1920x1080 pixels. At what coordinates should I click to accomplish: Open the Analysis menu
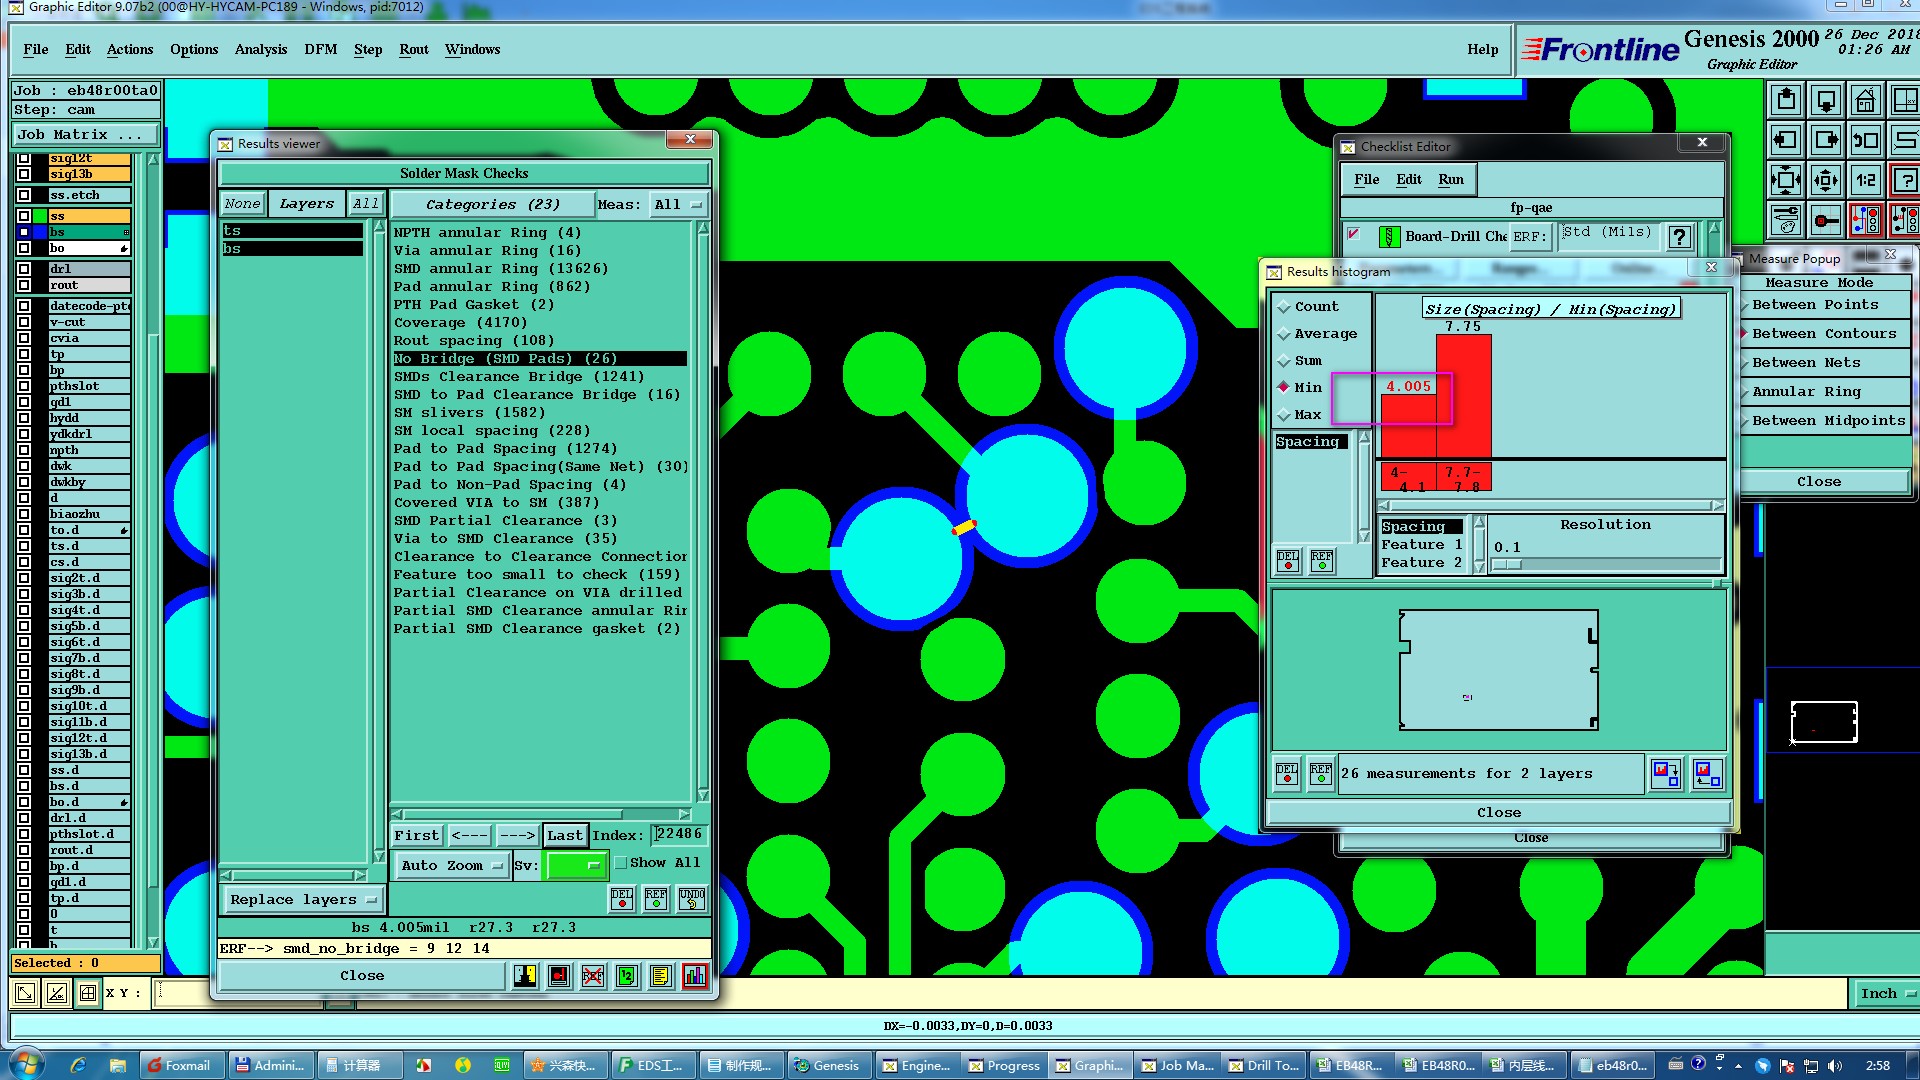tap(260, 49)
